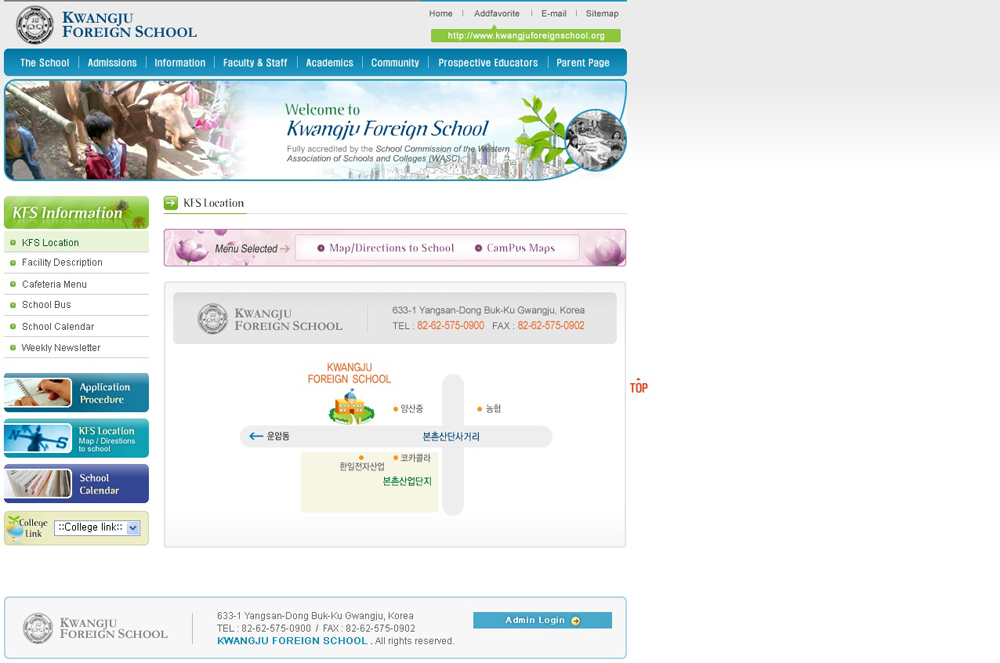
Task: Click the footer Kwangju Foreign School logo
Action: click(96, 628)
